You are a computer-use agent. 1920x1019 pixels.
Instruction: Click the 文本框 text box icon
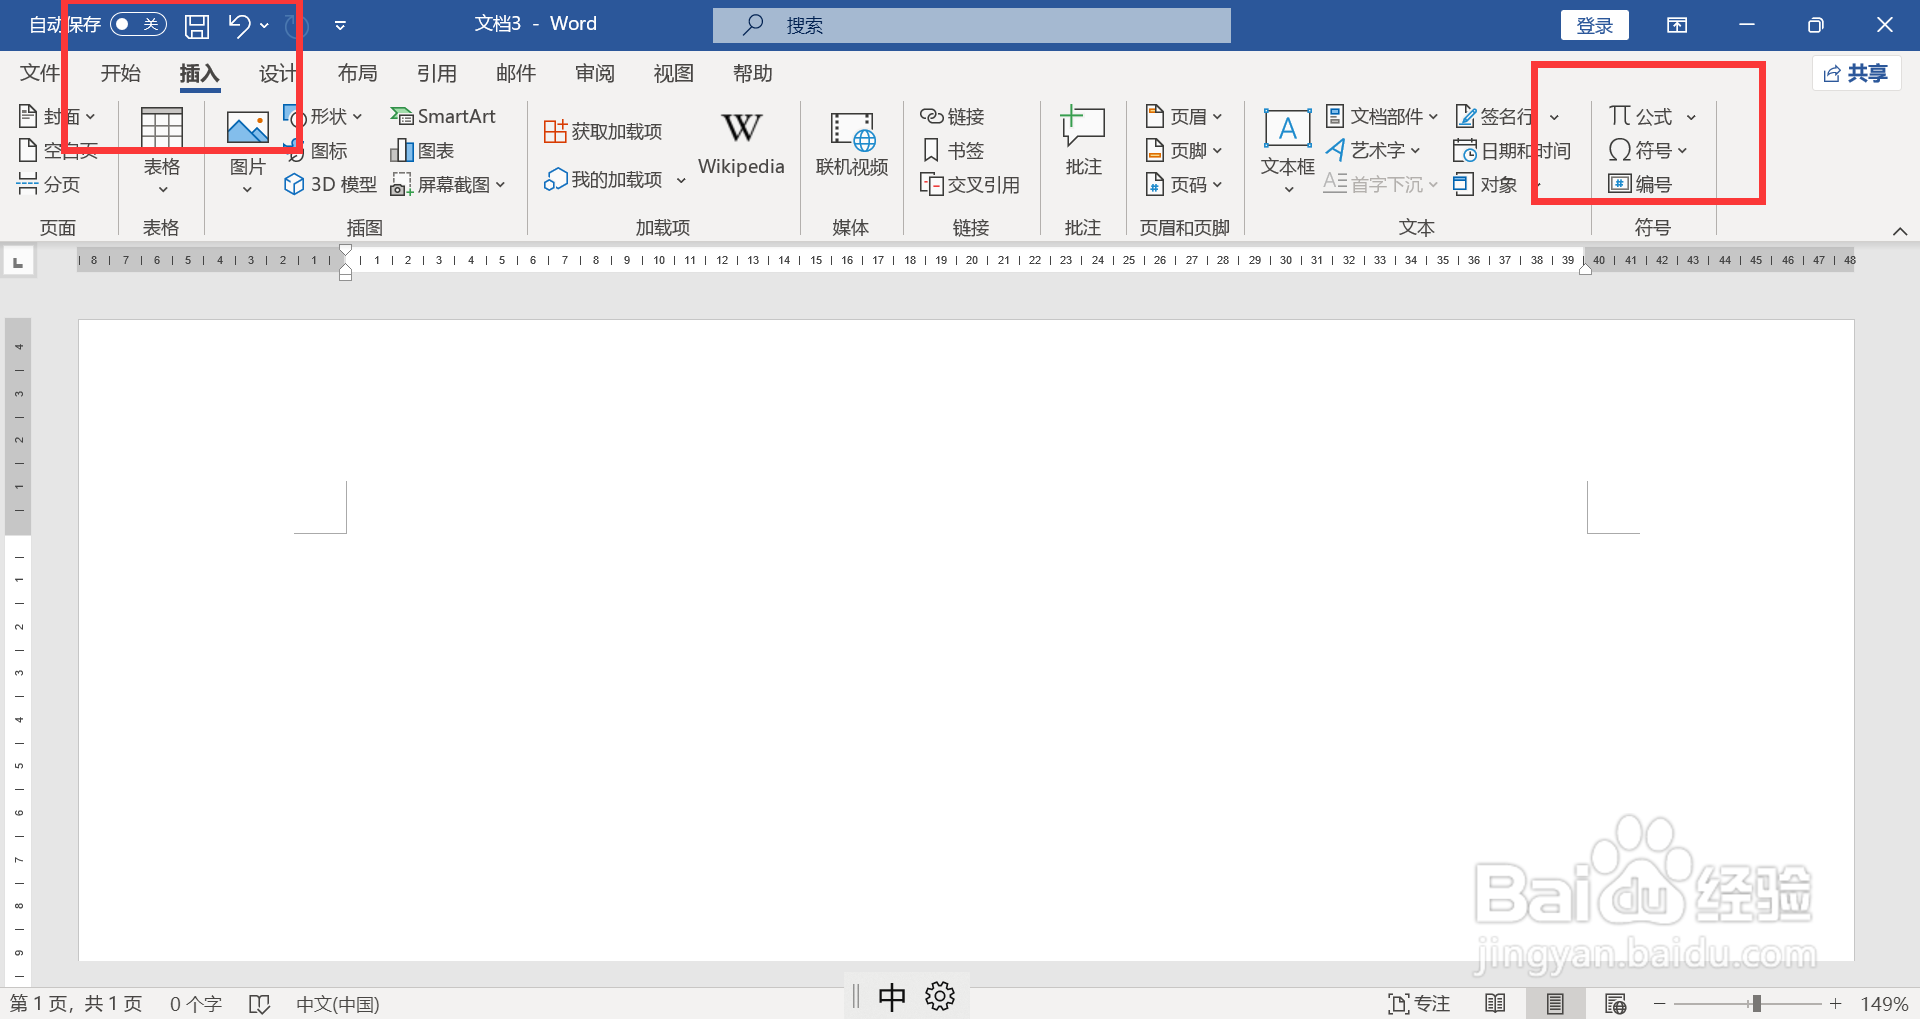point(1287,128)
